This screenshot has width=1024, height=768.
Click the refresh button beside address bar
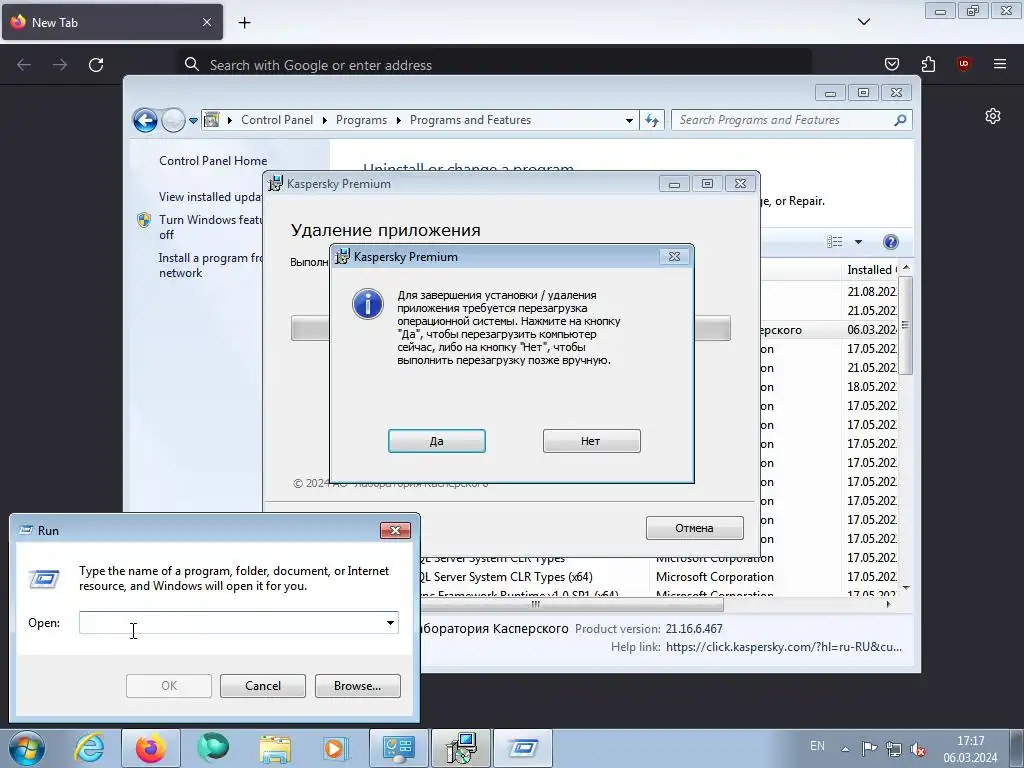coord(652,120)
